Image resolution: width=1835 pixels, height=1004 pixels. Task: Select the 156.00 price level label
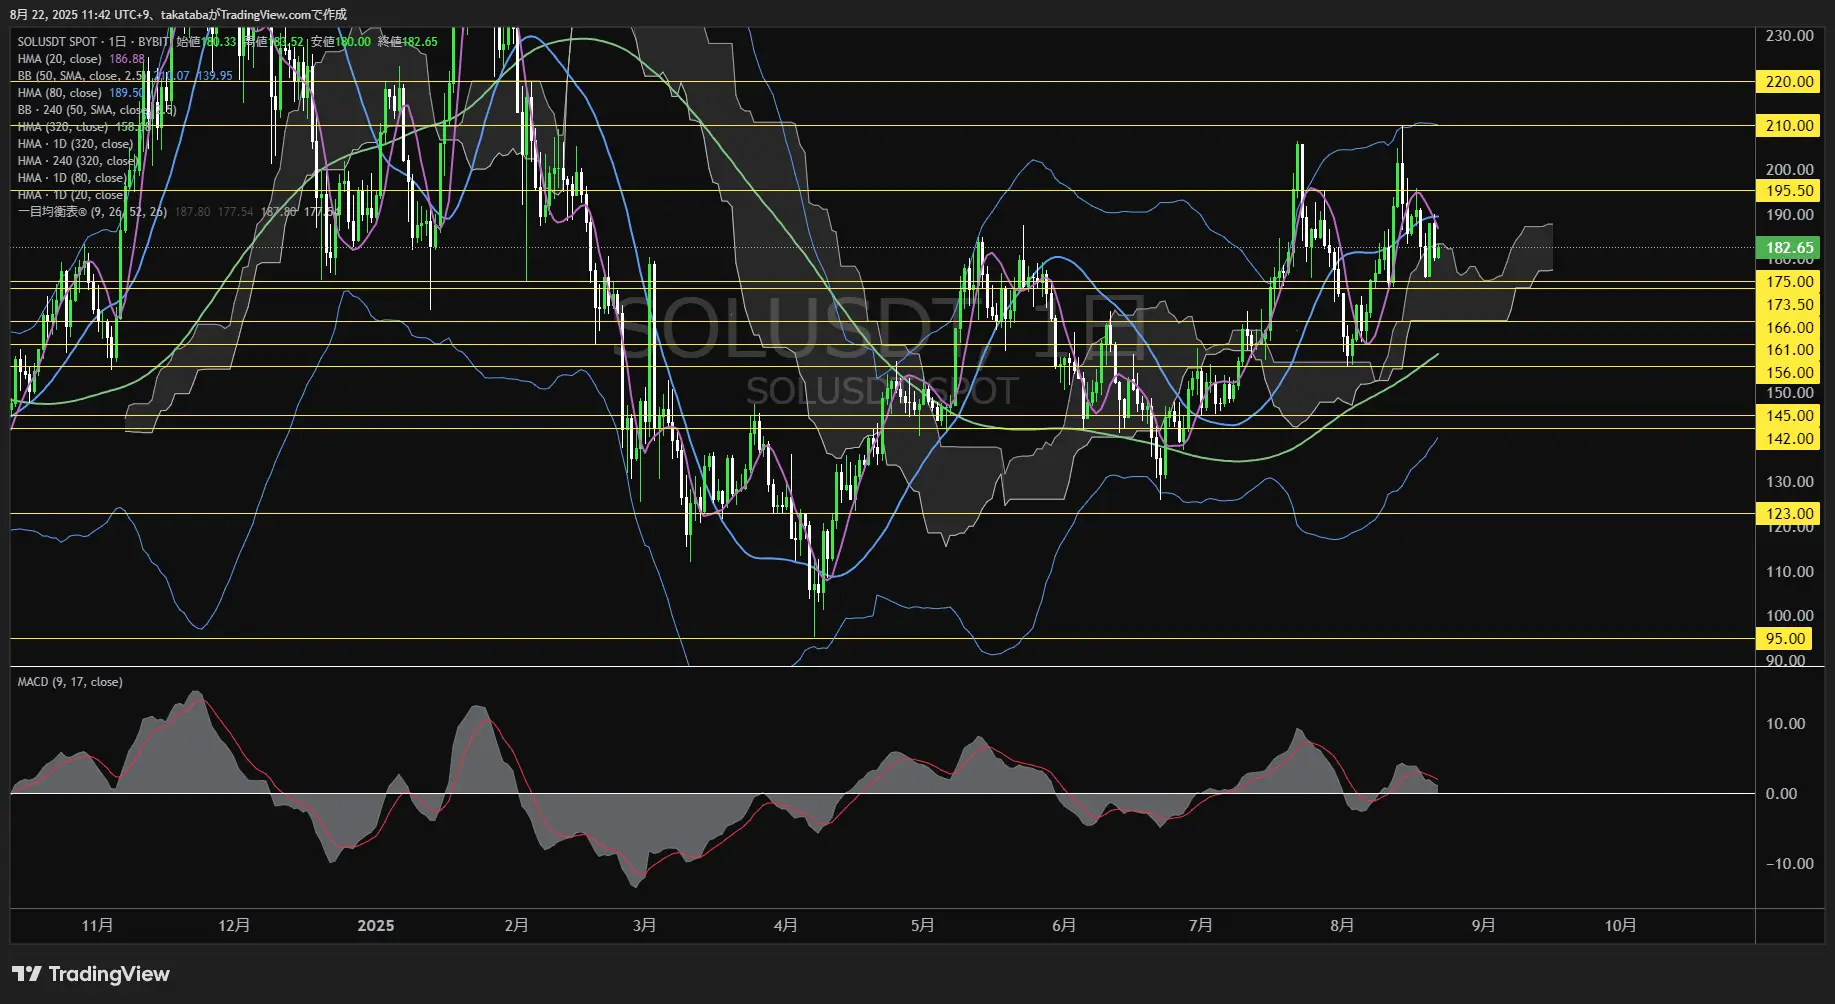[x=1789, y=373]
